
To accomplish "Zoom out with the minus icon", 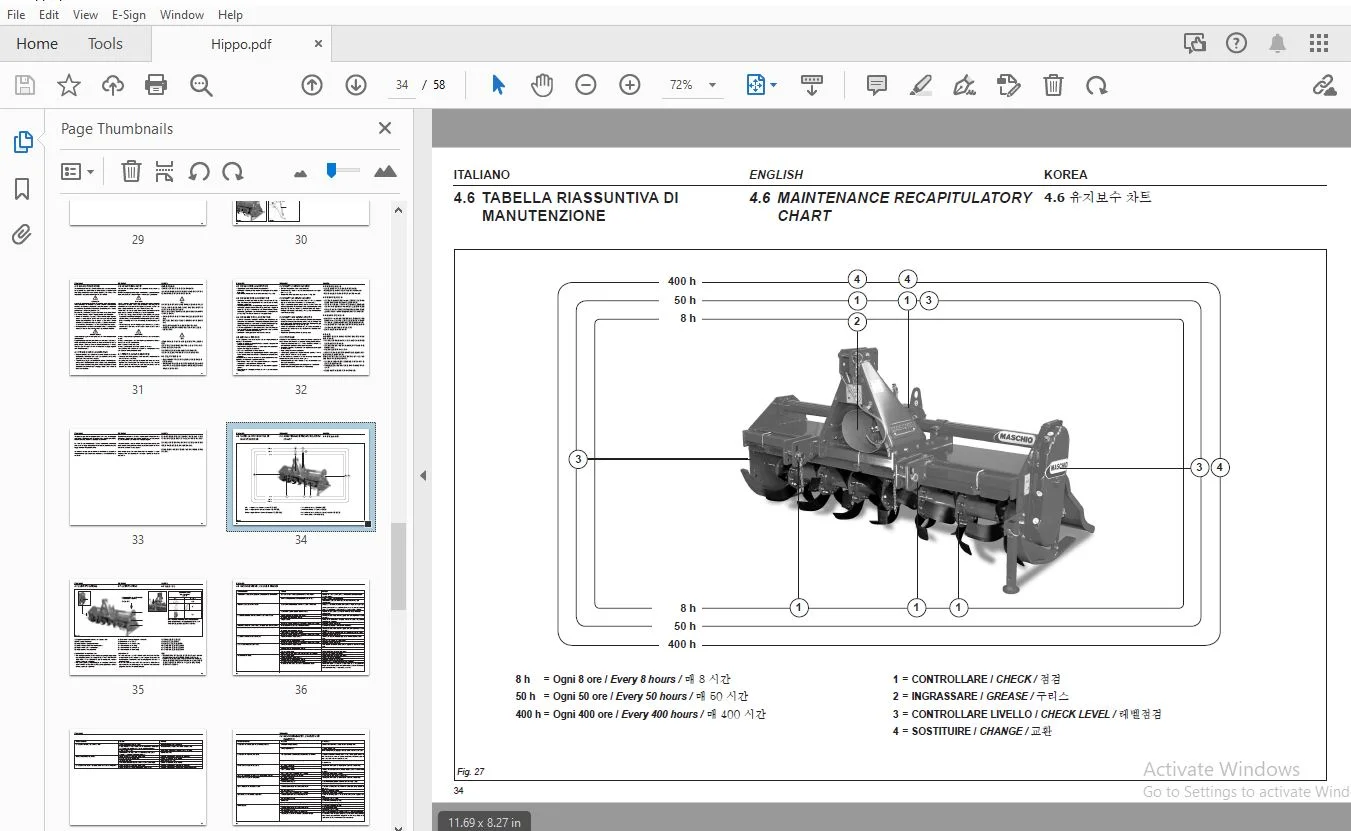I will click(586, 86).
